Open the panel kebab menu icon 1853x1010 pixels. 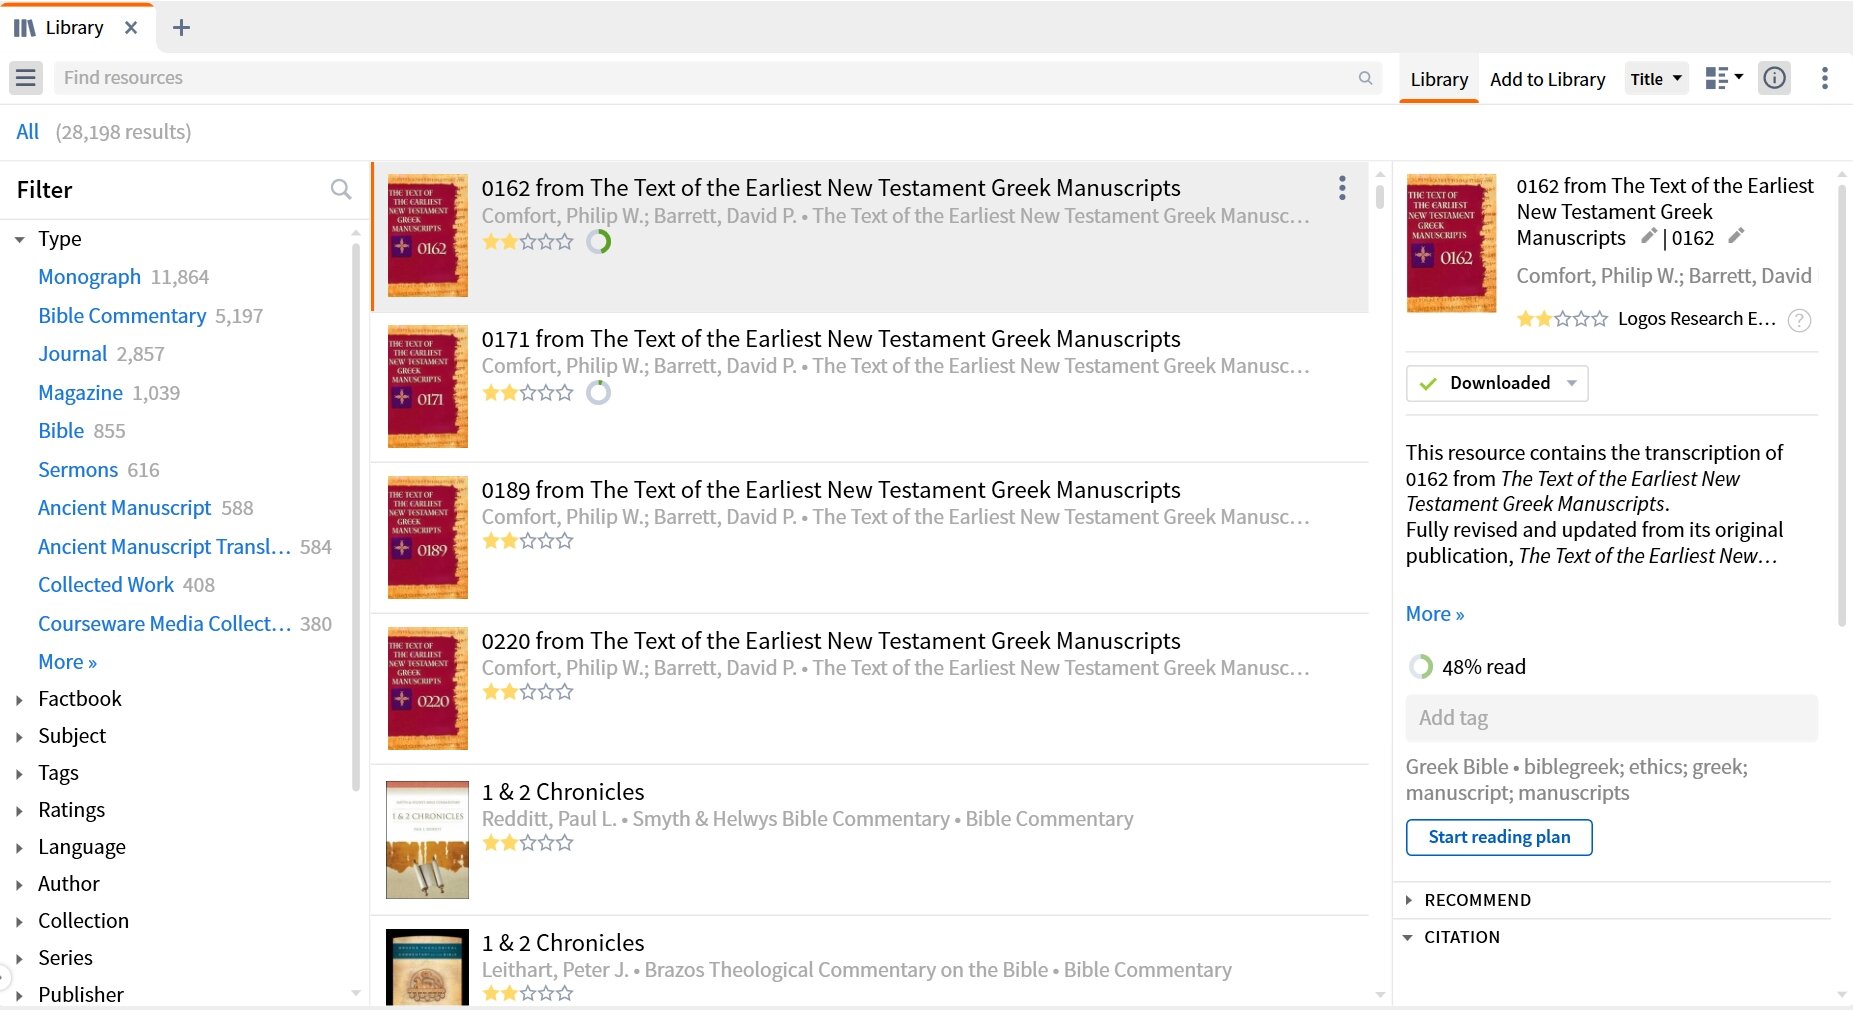[x=1825, y=78]
